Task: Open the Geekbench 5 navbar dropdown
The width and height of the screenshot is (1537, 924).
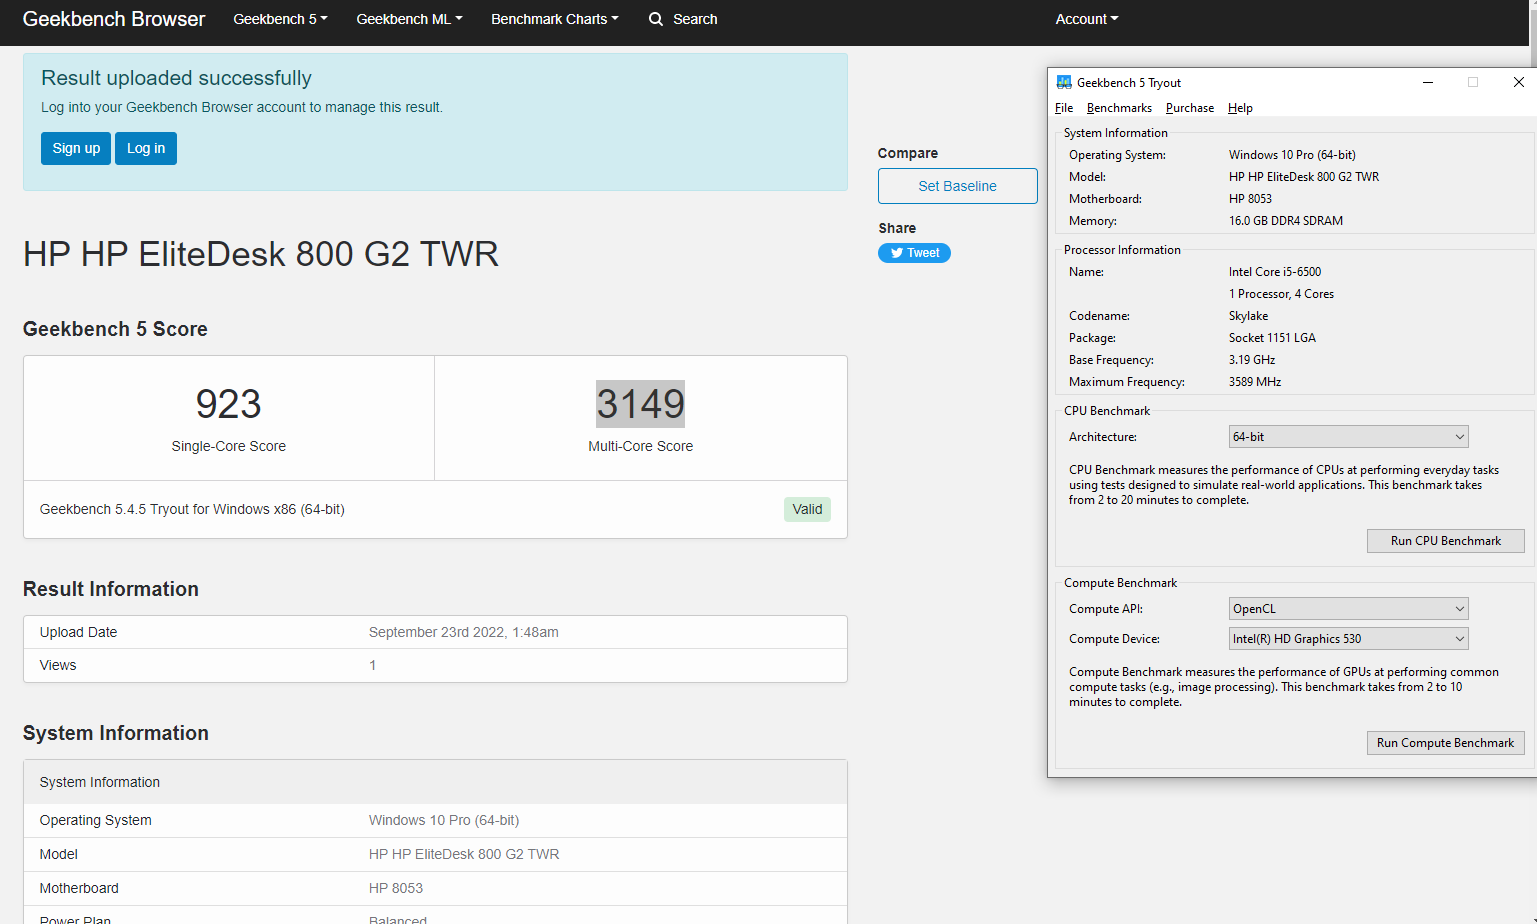Action: pos(280,19)
